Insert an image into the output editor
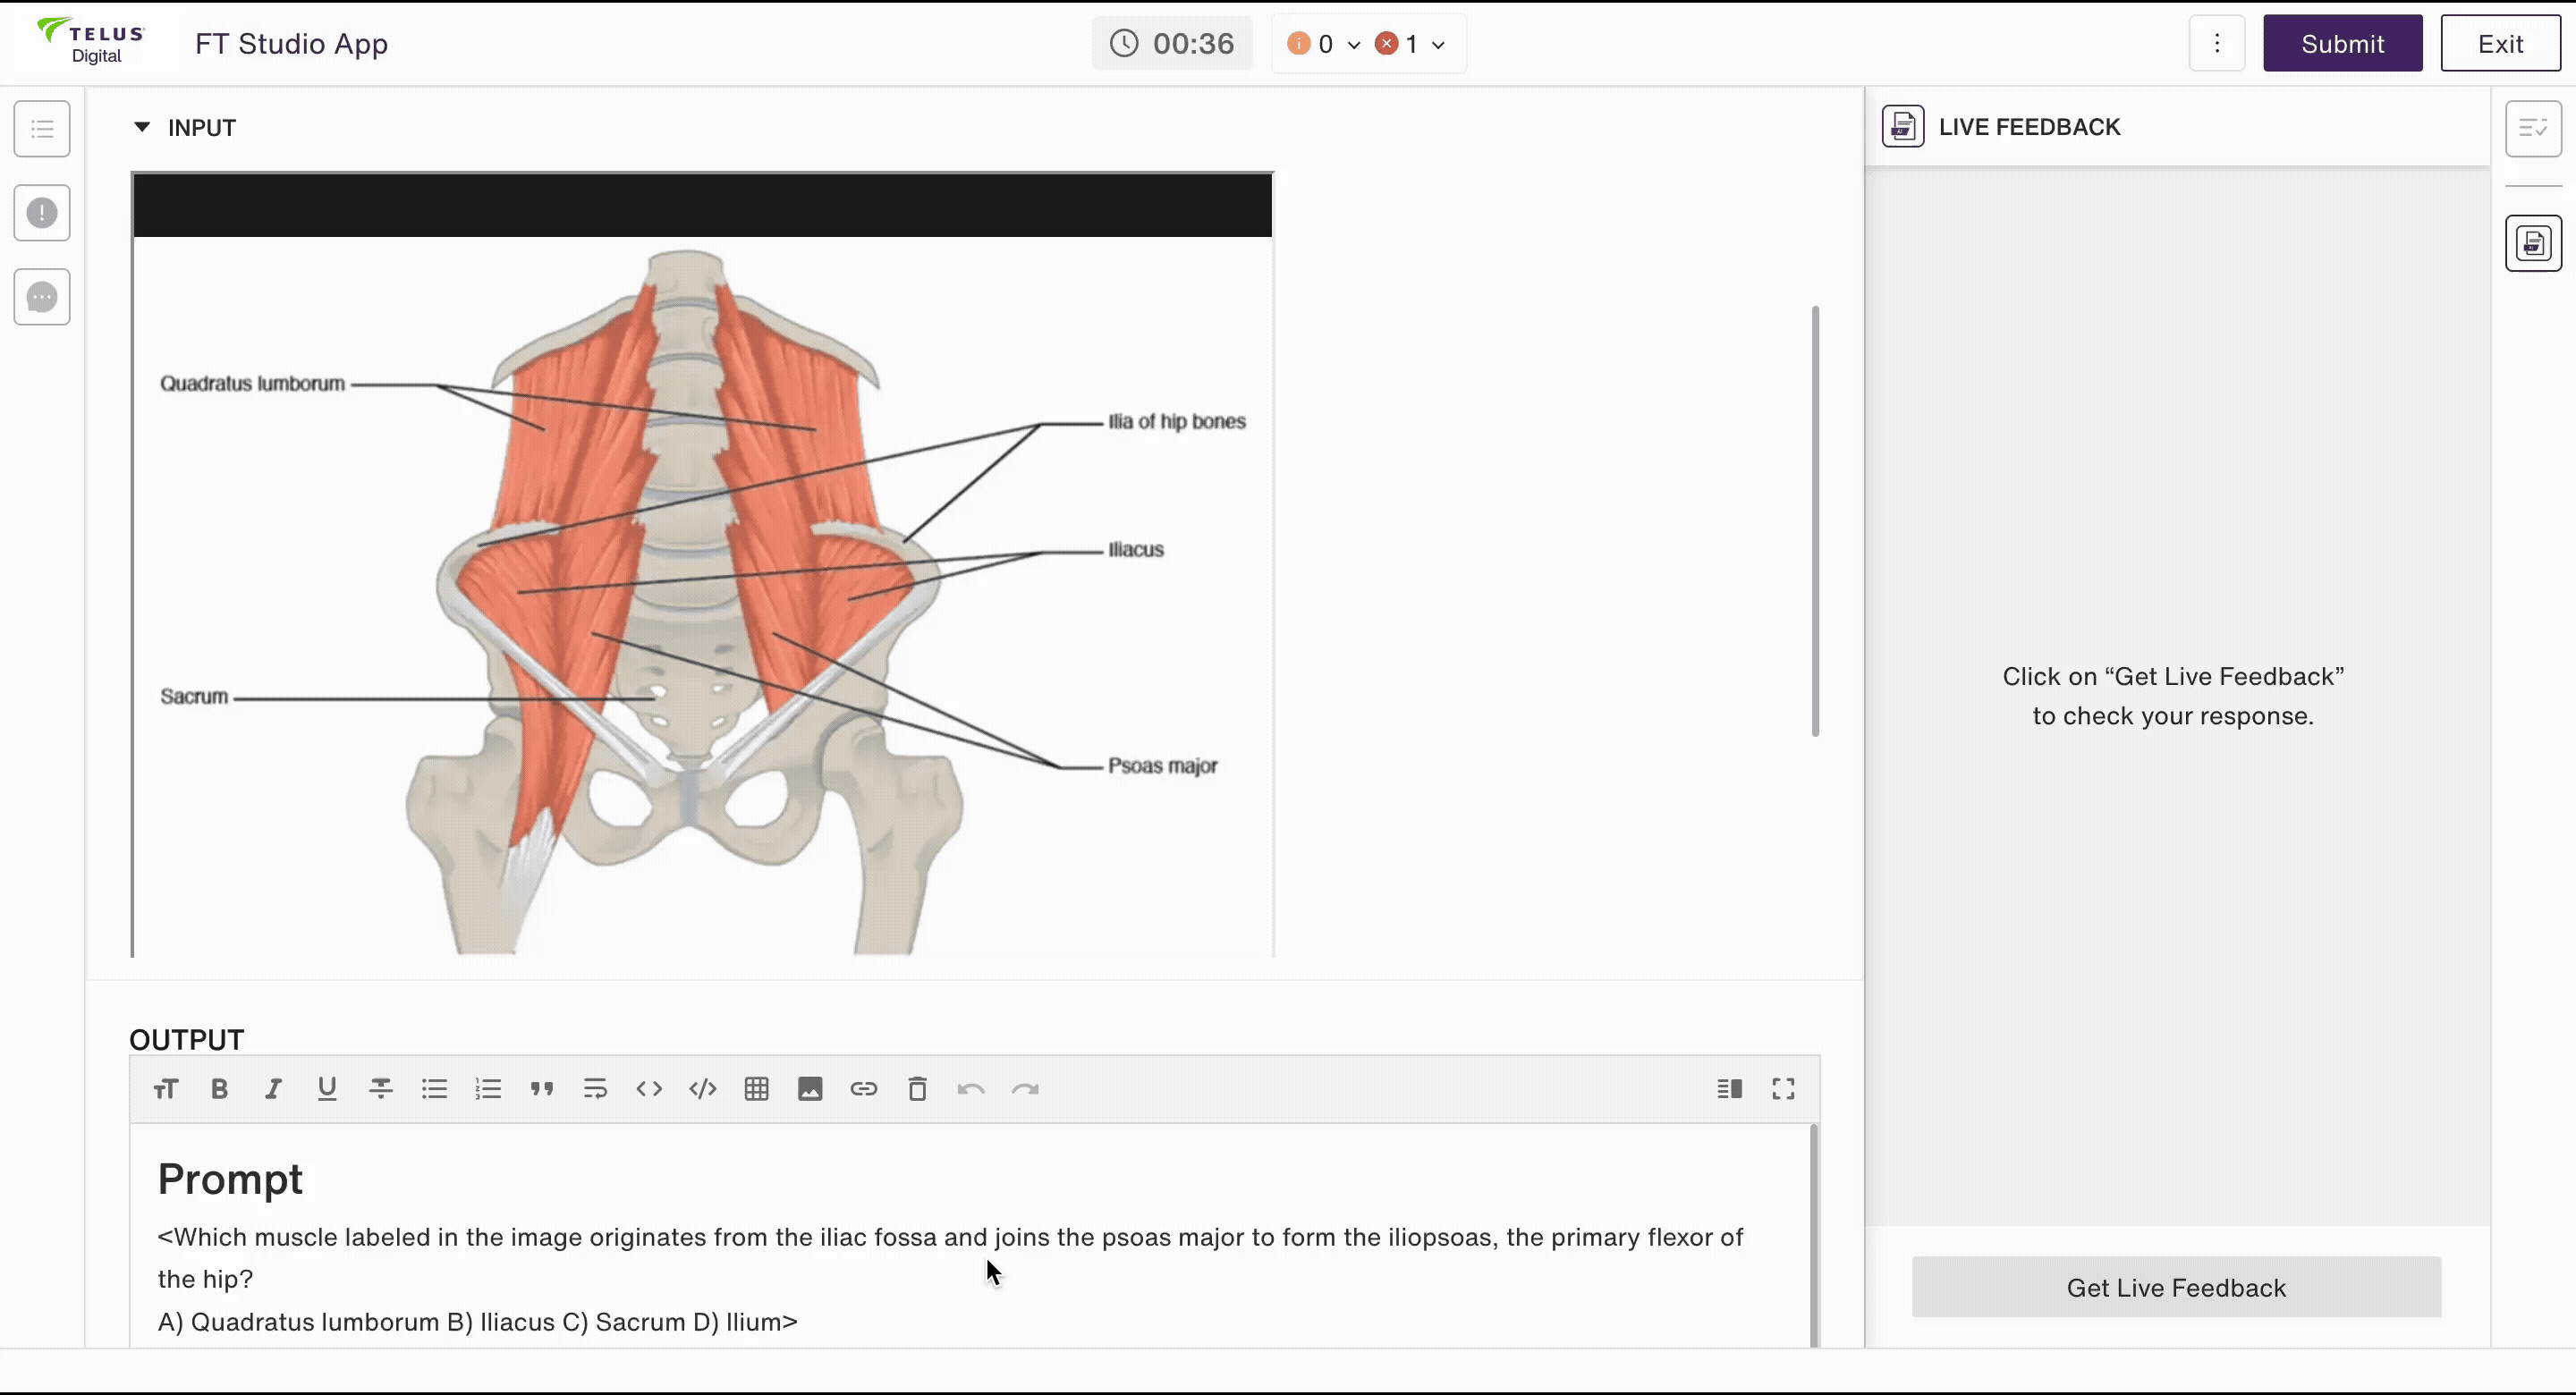The image size is (2576, 1395). (810, 1089)
